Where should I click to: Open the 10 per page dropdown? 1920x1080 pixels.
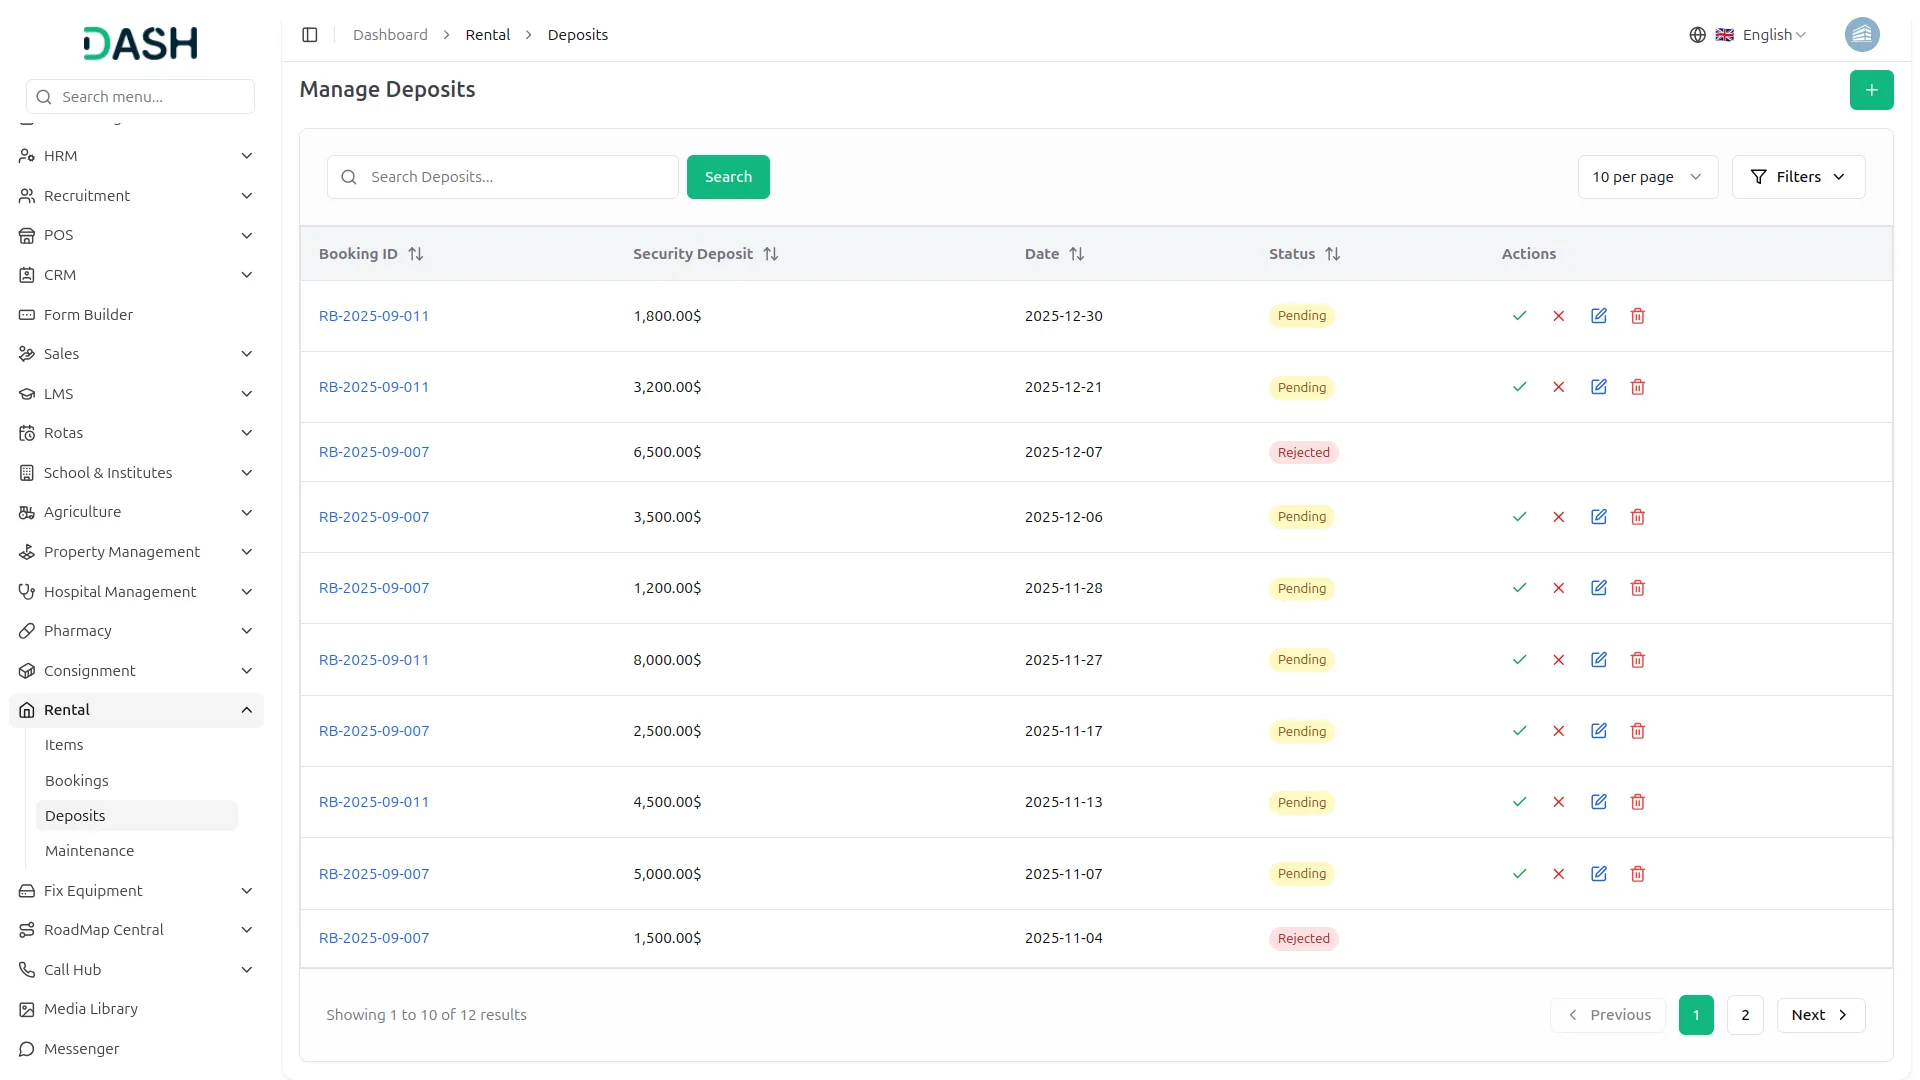click(1647, 176)
